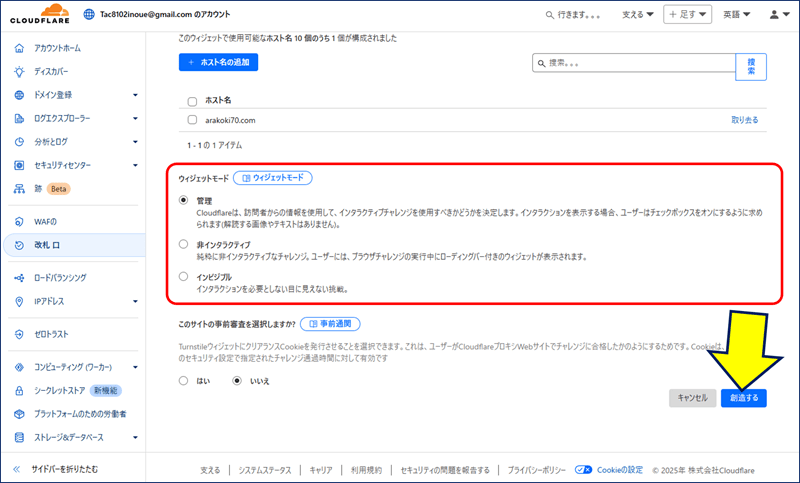Click the セキュリティセンター icon

pos(19,165)
